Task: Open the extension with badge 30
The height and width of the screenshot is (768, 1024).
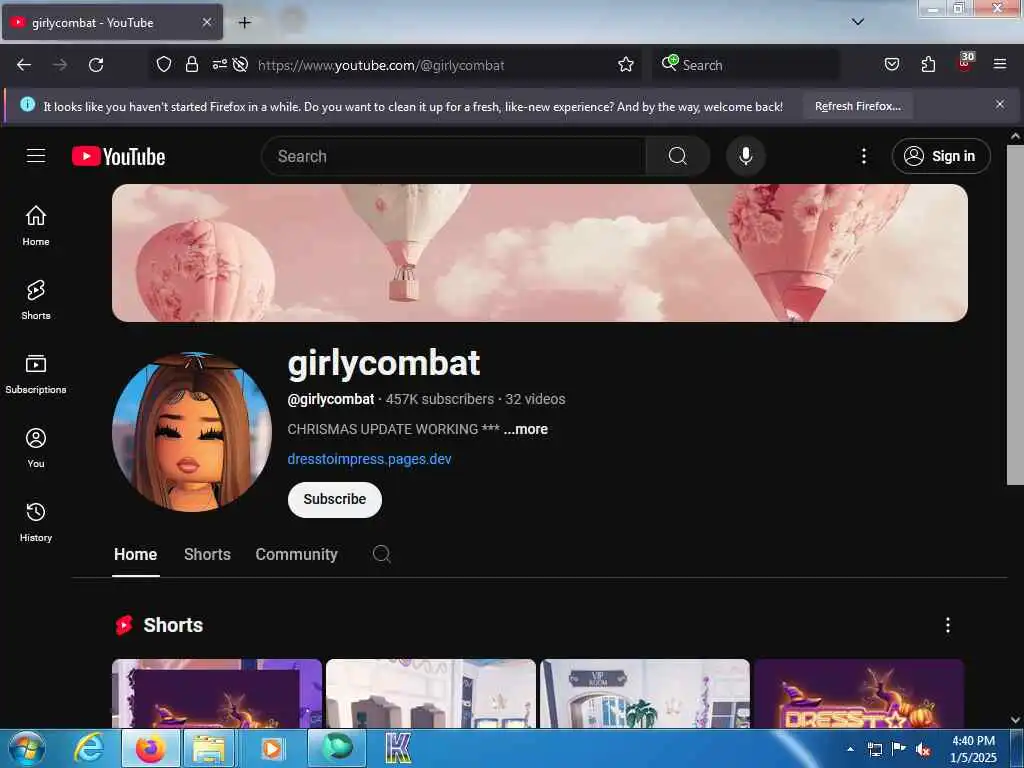Action: point(965,63)
